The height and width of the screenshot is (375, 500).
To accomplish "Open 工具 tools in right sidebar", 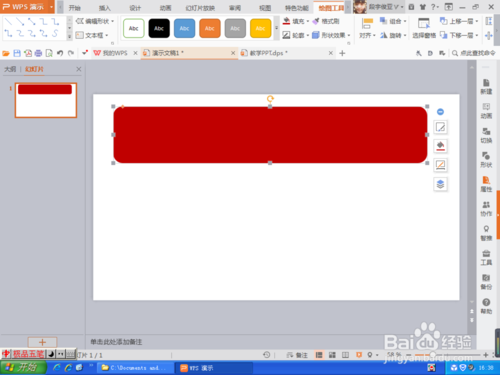I will coord(486,258).
